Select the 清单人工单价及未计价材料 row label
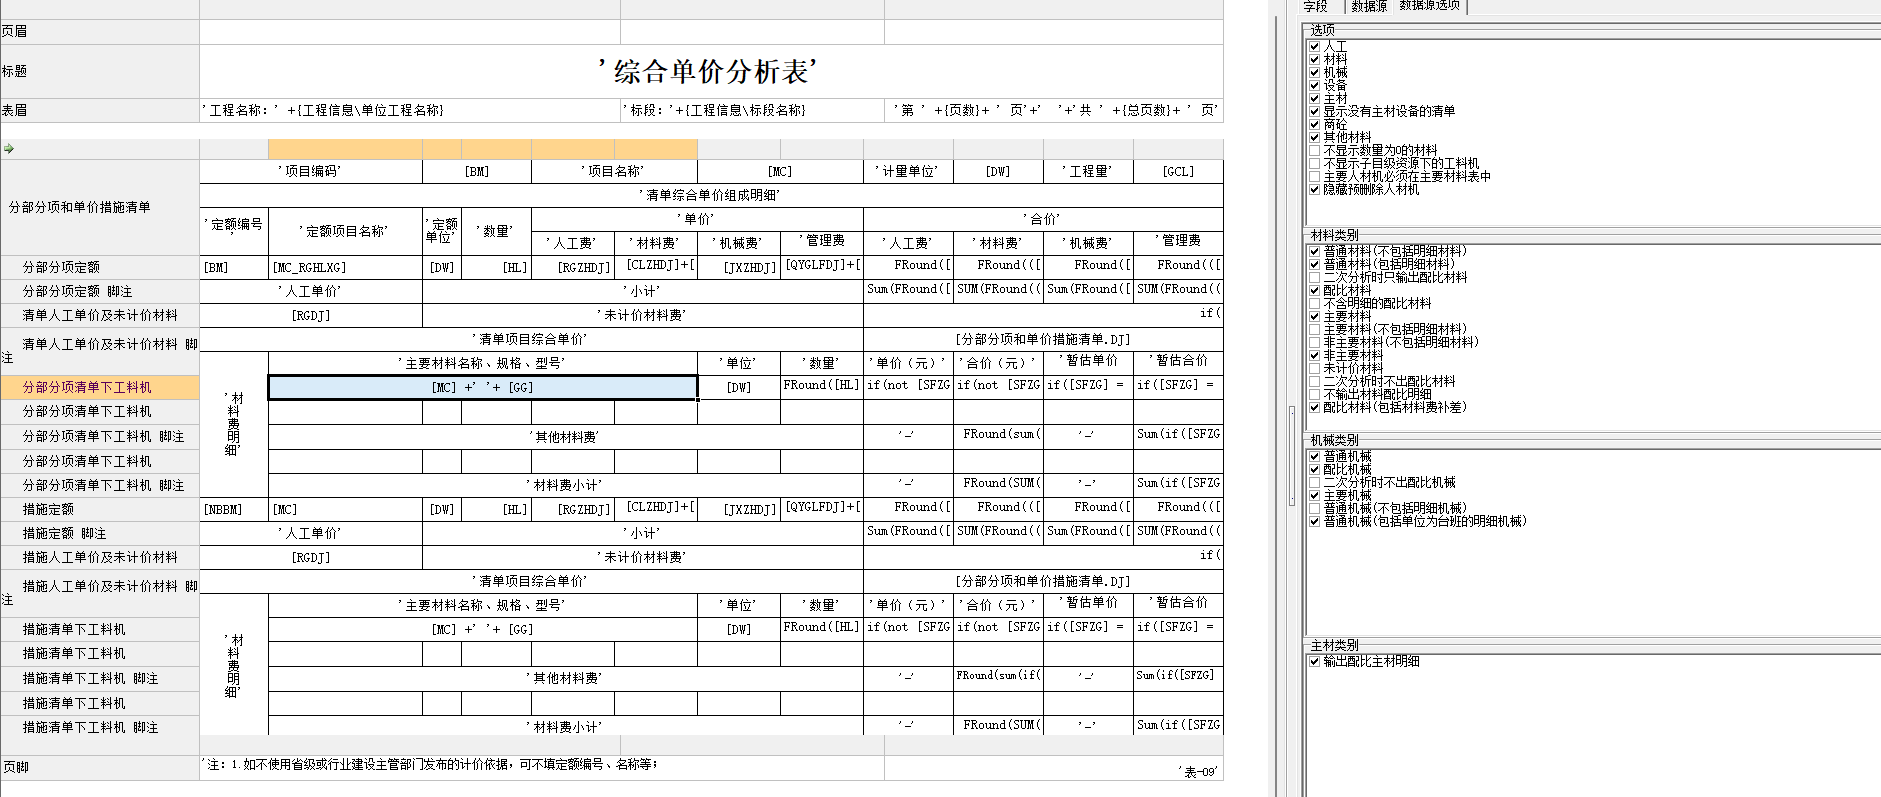This screenshot has width=1881, height=797. (x=100, y=315)
